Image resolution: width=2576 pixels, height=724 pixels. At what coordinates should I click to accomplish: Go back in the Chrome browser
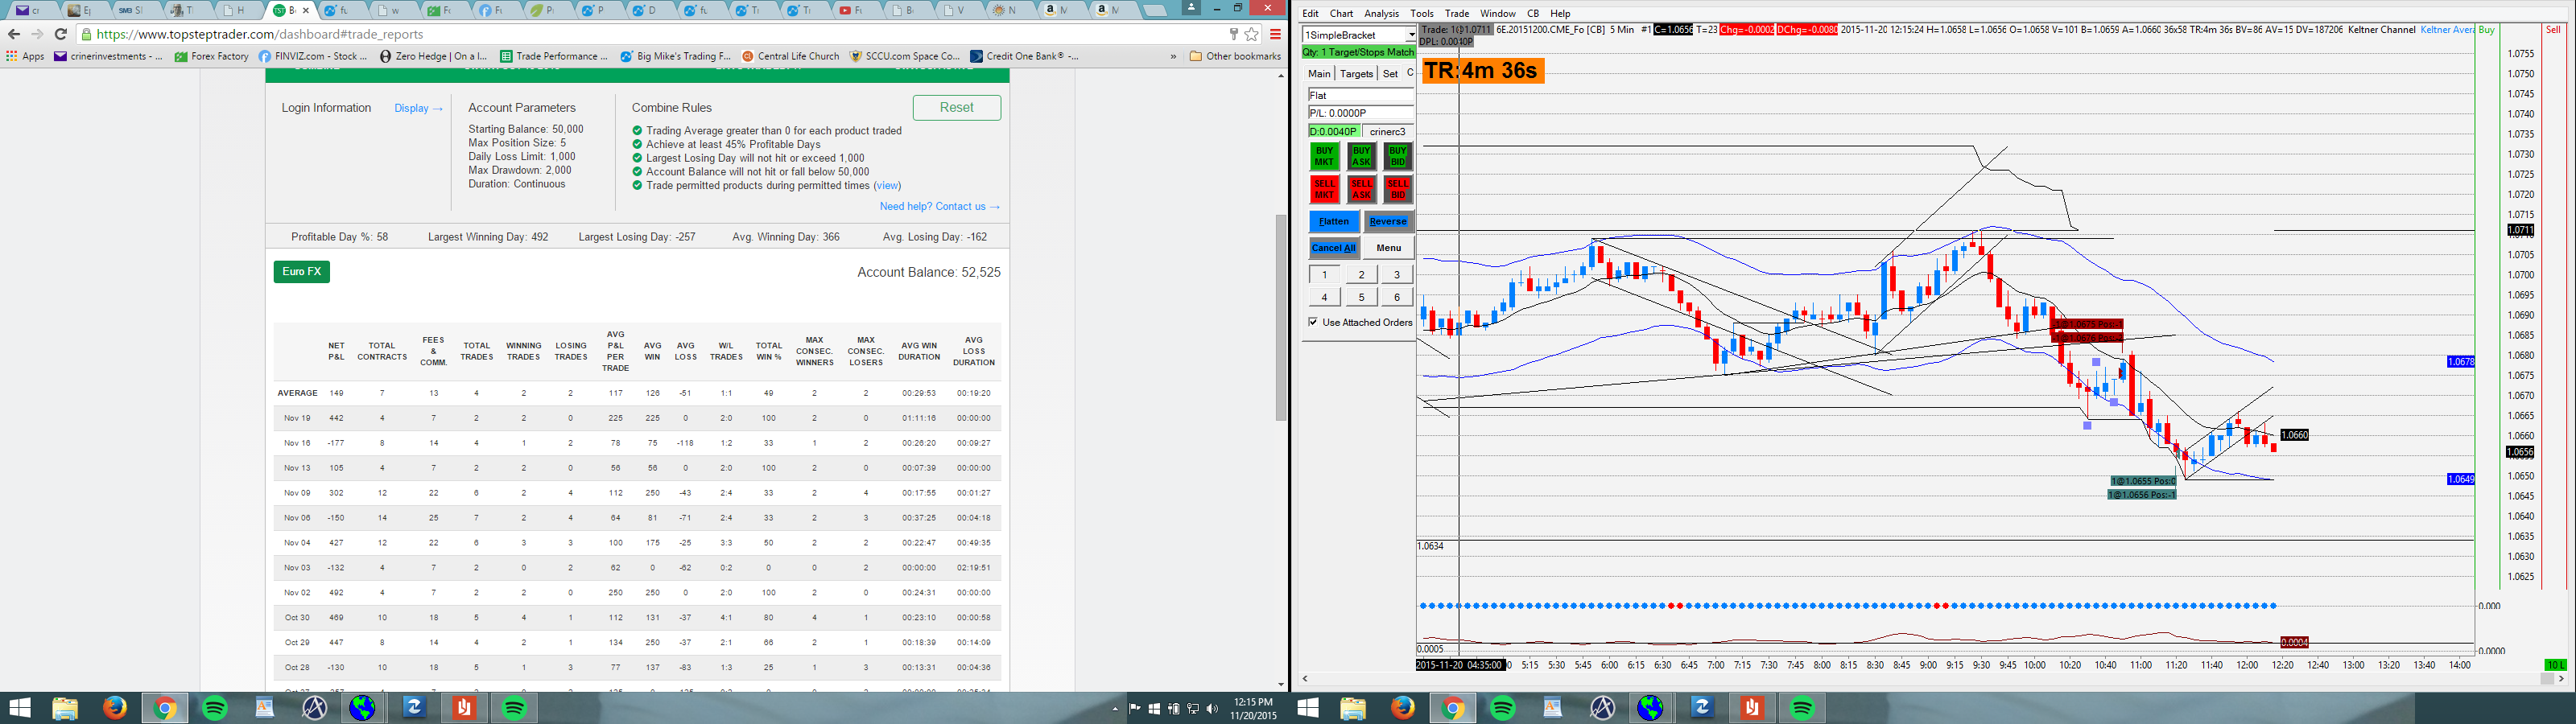[14, 34]
